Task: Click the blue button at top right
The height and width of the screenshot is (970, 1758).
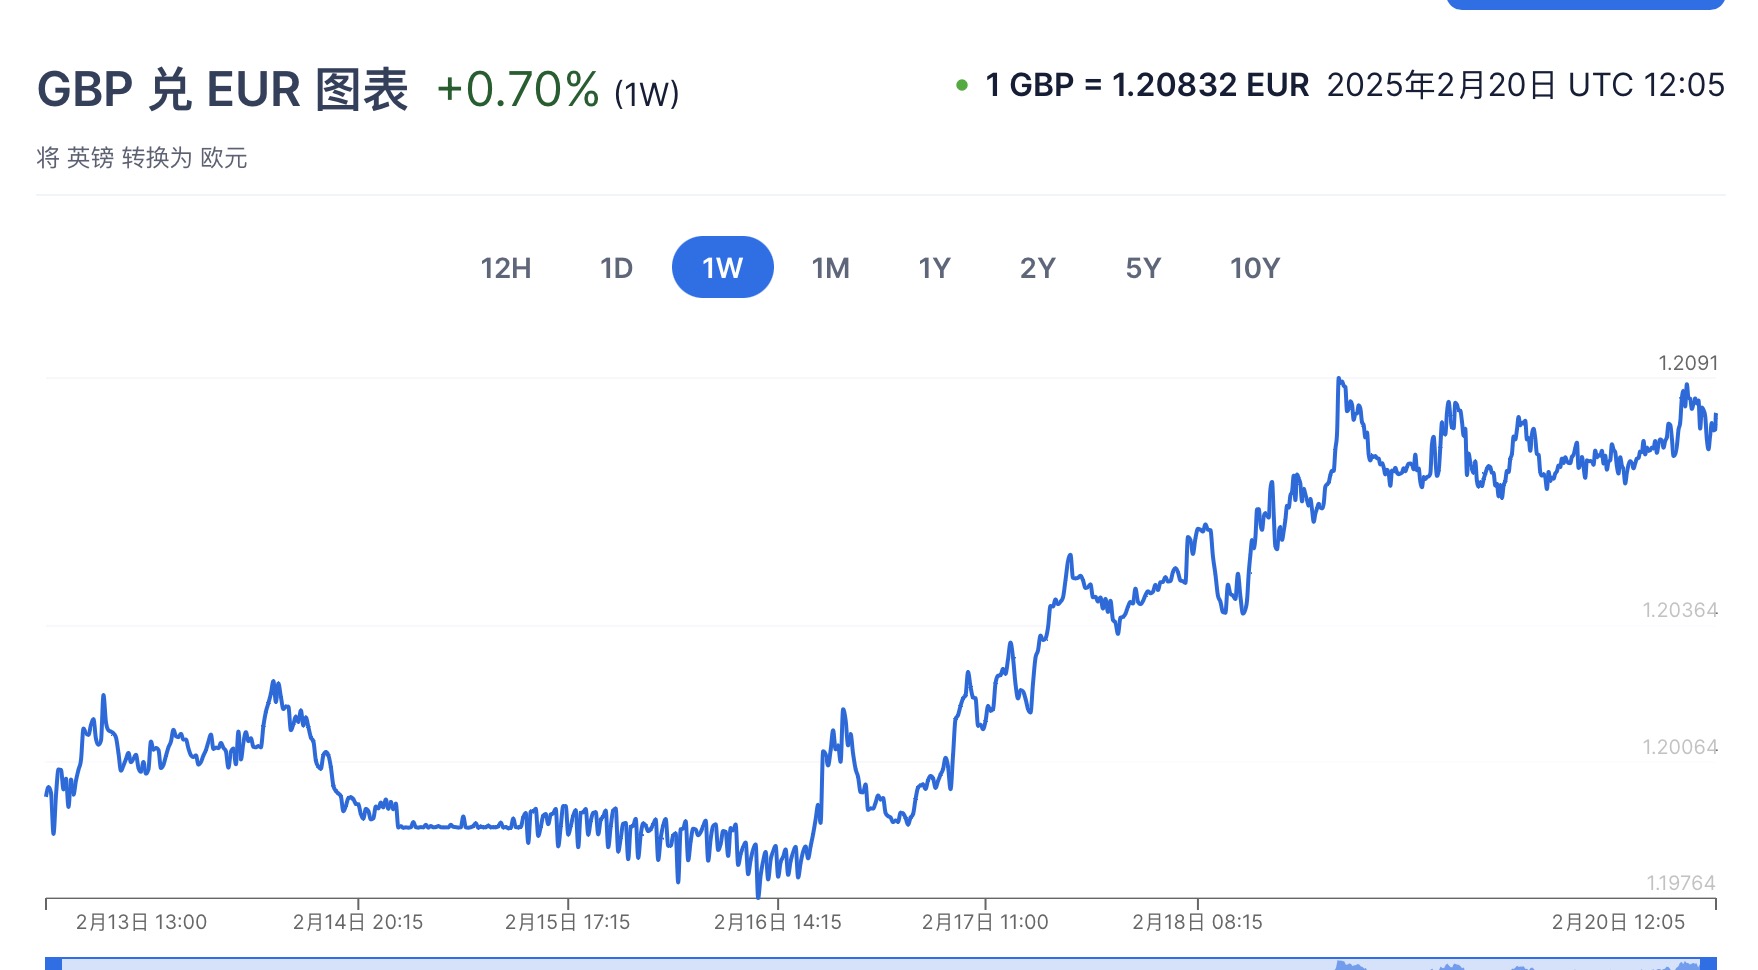Action: tap(1585, 4)
